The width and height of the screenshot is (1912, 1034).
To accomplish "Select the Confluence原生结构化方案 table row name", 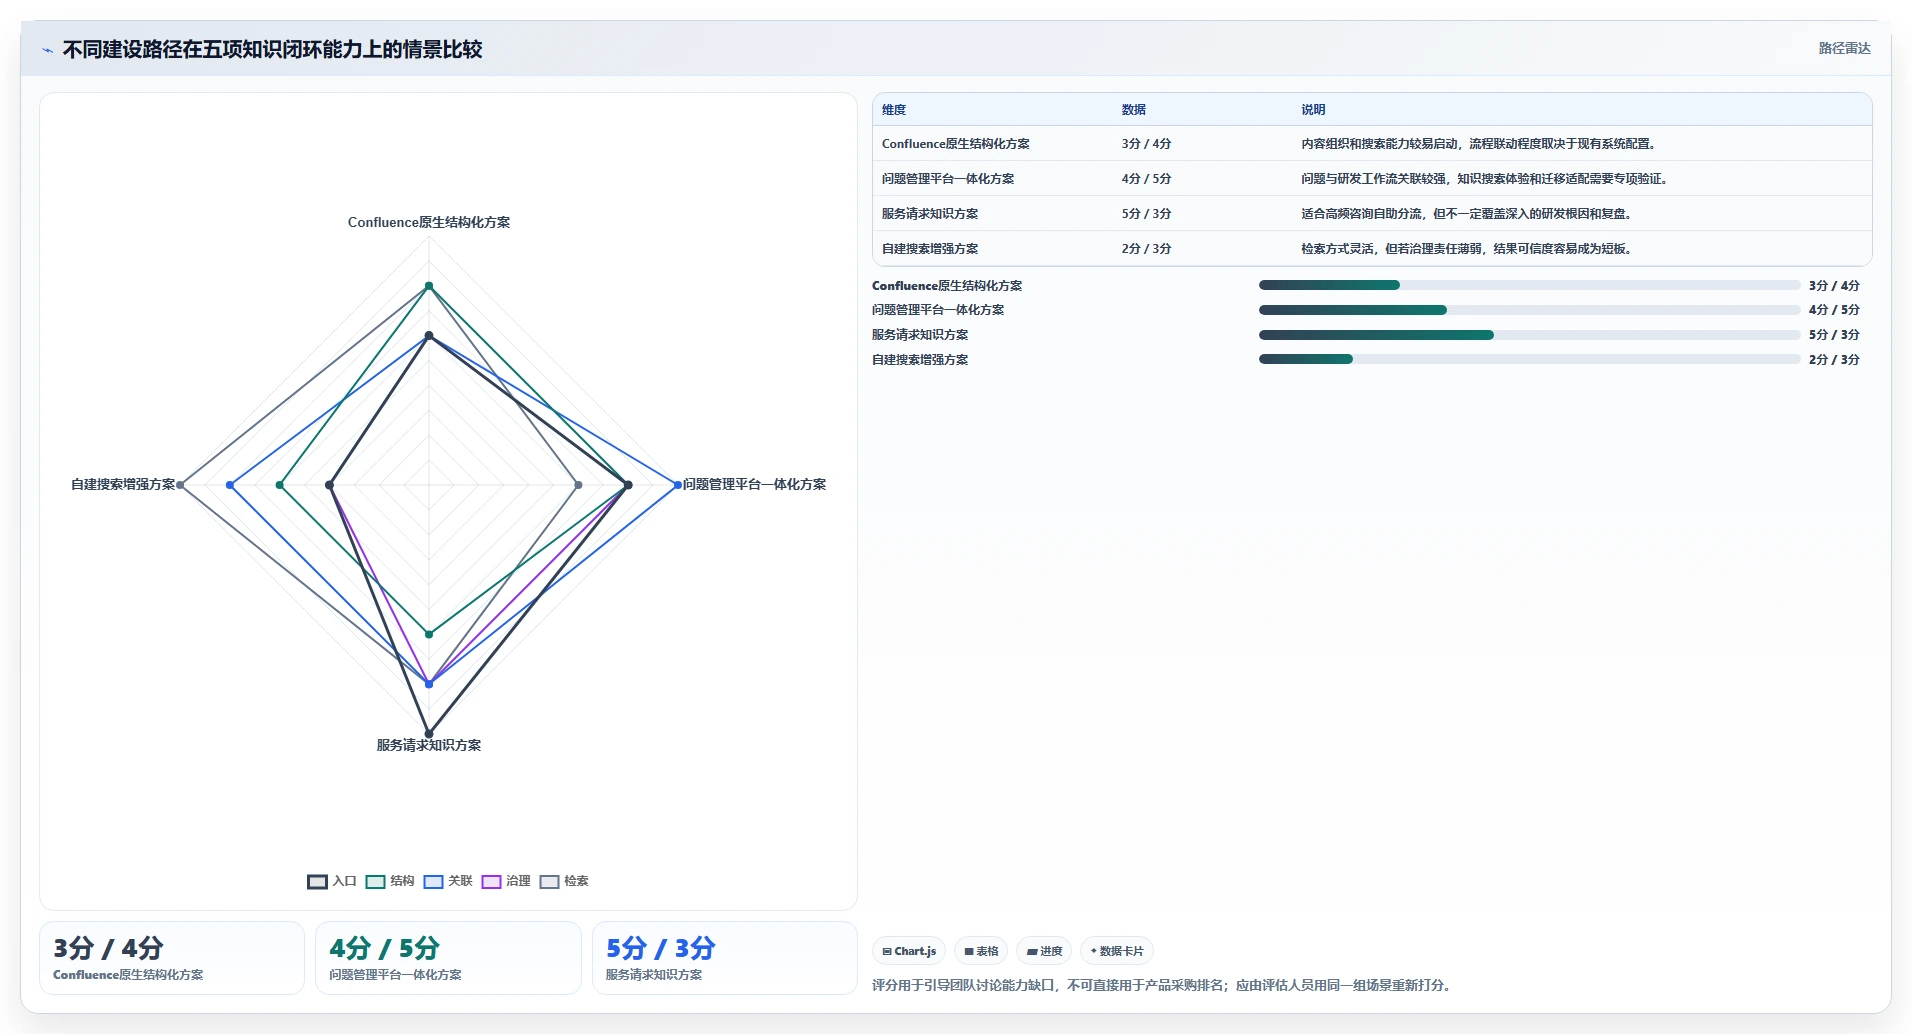I will point(955,144).
